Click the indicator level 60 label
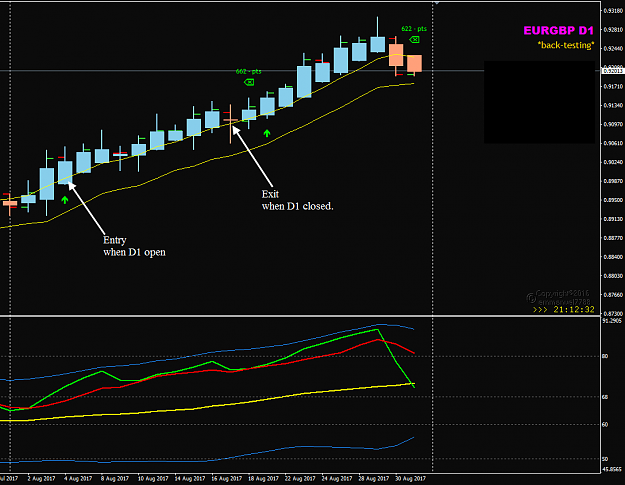This screenshot has height=485, width=625. (x=605, y=424)
